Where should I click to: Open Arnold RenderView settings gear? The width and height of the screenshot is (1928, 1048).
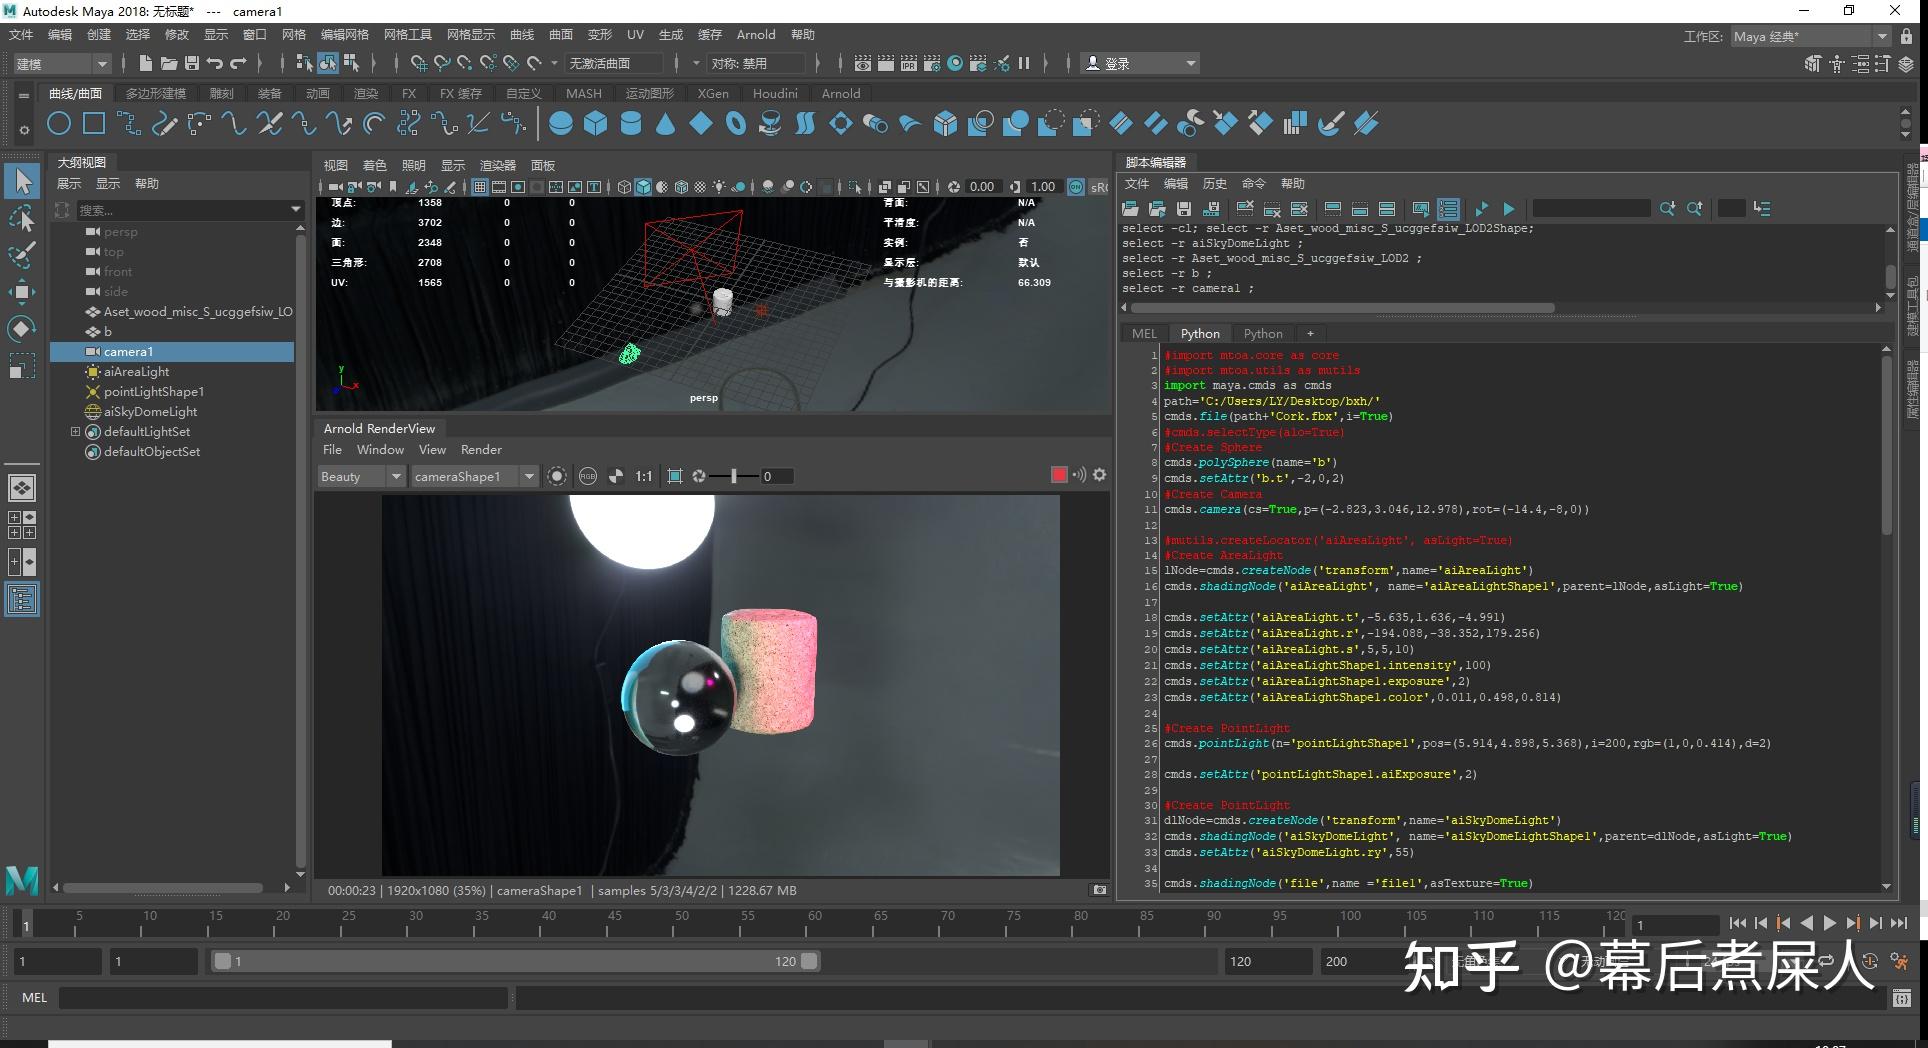click(x=1098, y=475)
